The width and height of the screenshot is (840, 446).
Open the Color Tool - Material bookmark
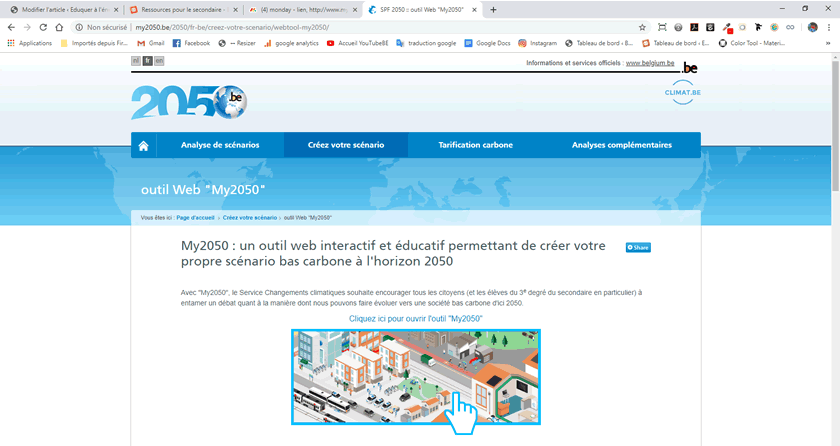pos(752,43)
